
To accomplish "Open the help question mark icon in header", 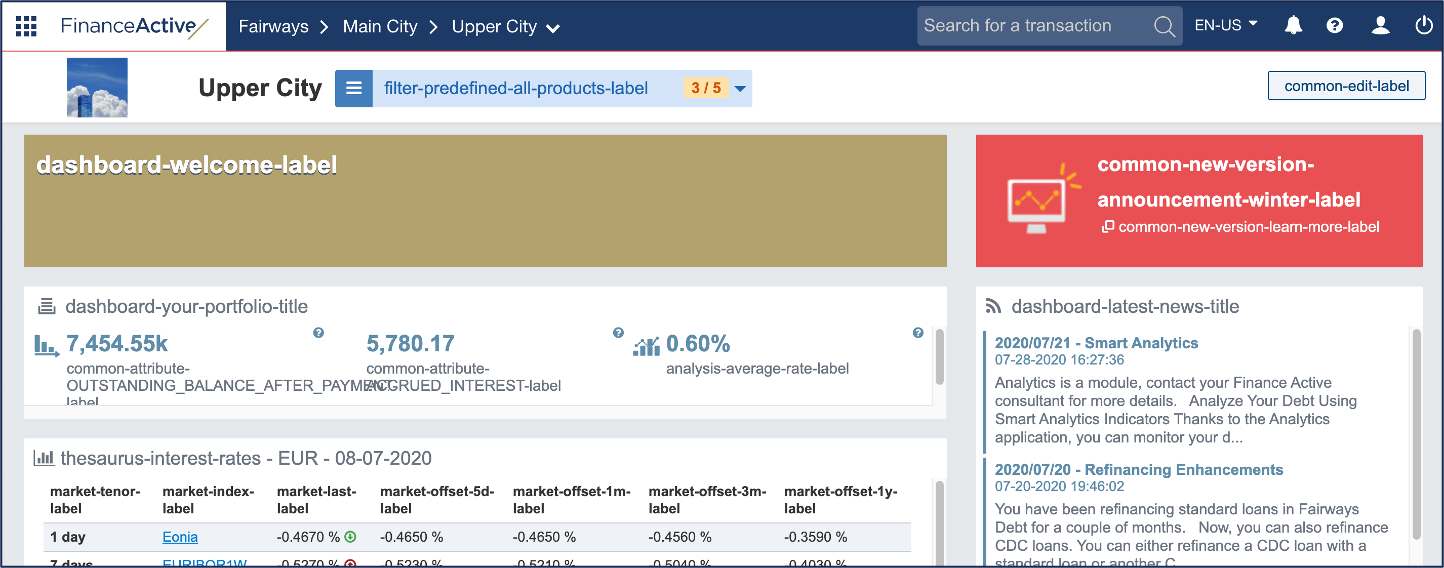I will pos(1335,26).
